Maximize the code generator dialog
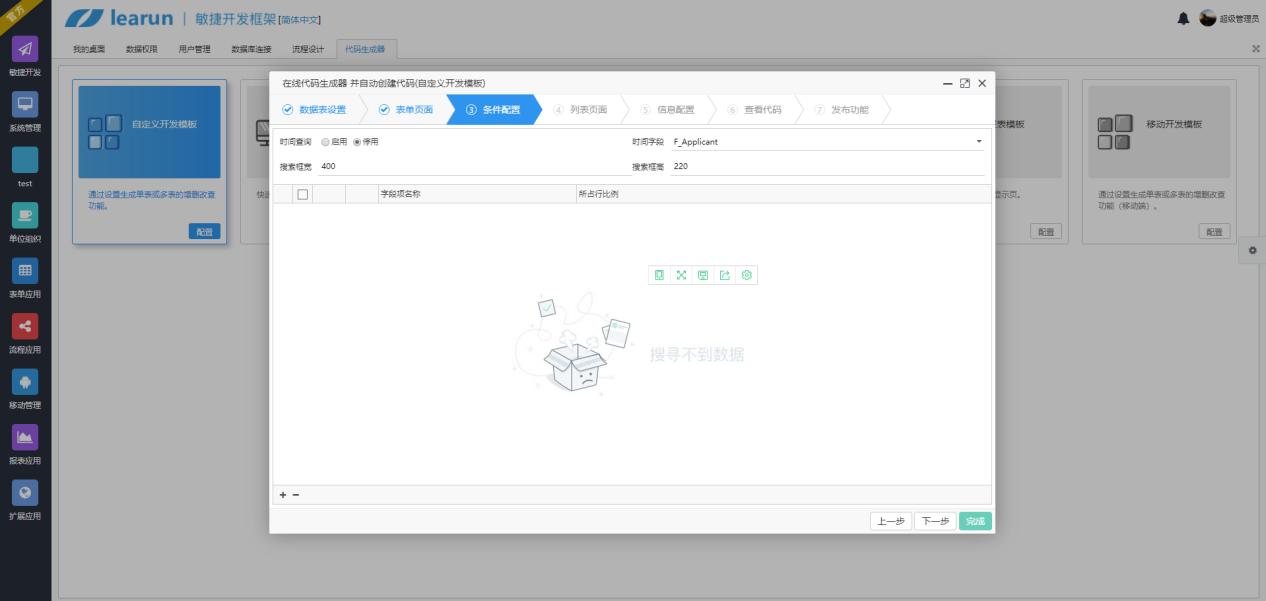 point(965,83)
